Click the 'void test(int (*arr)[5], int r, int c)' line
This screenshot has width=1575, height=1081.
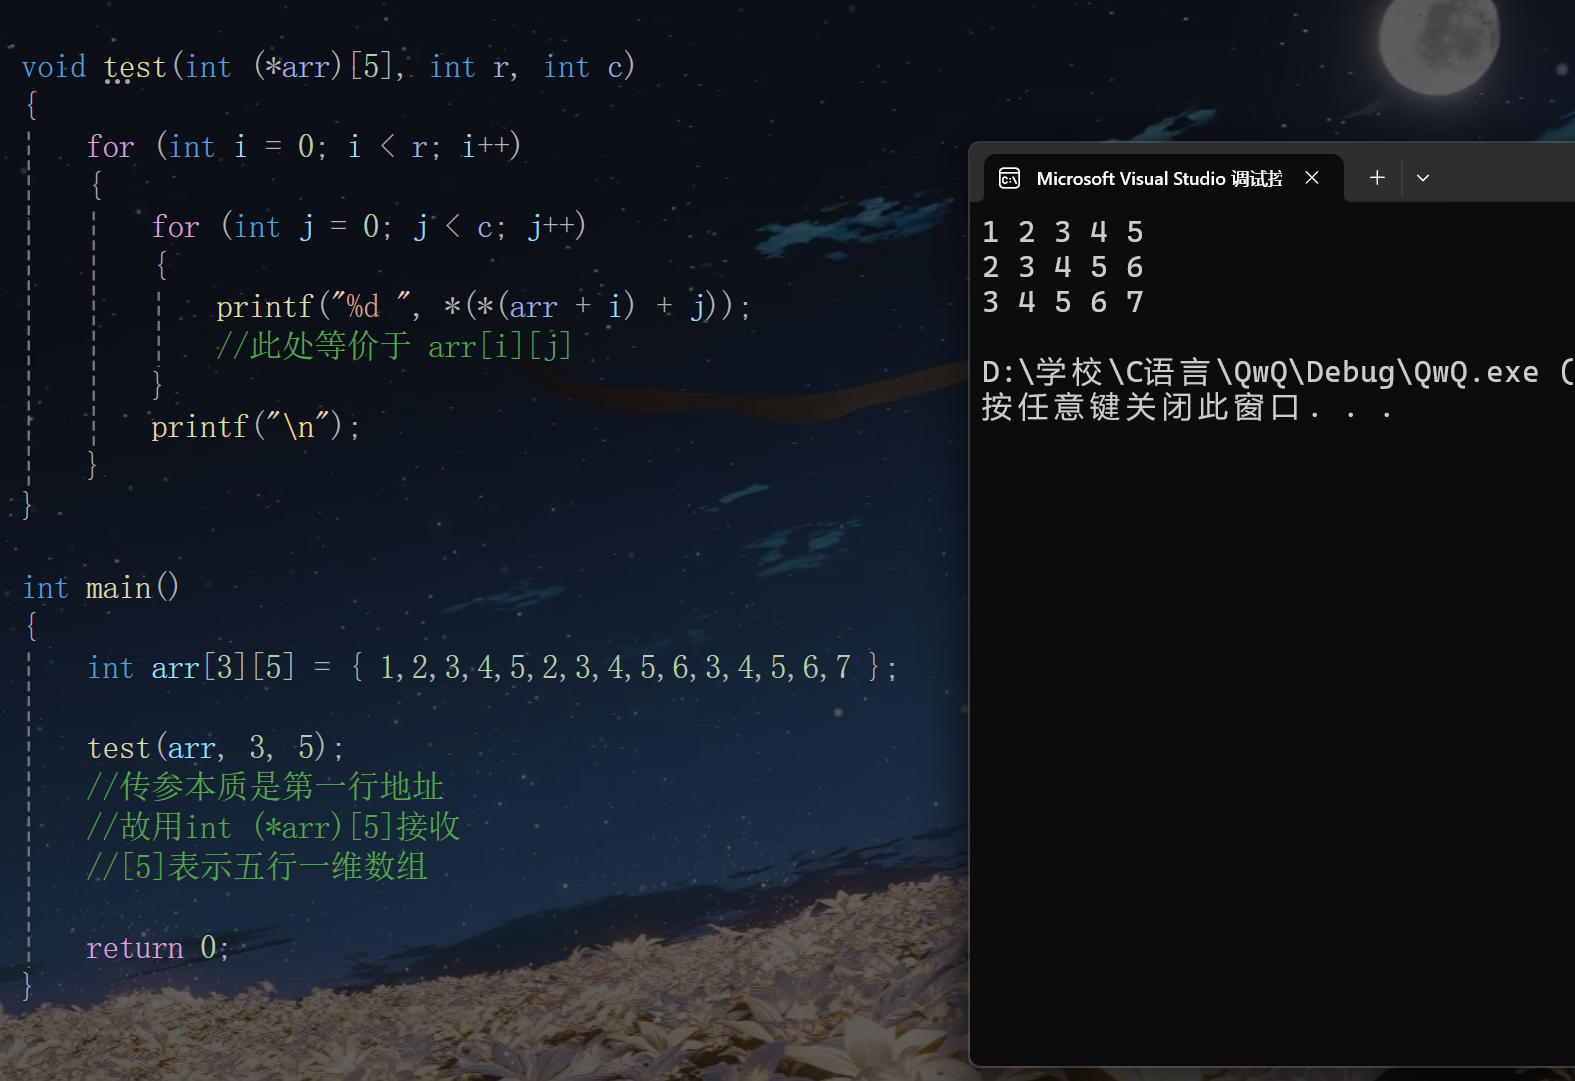click(328, 67)
